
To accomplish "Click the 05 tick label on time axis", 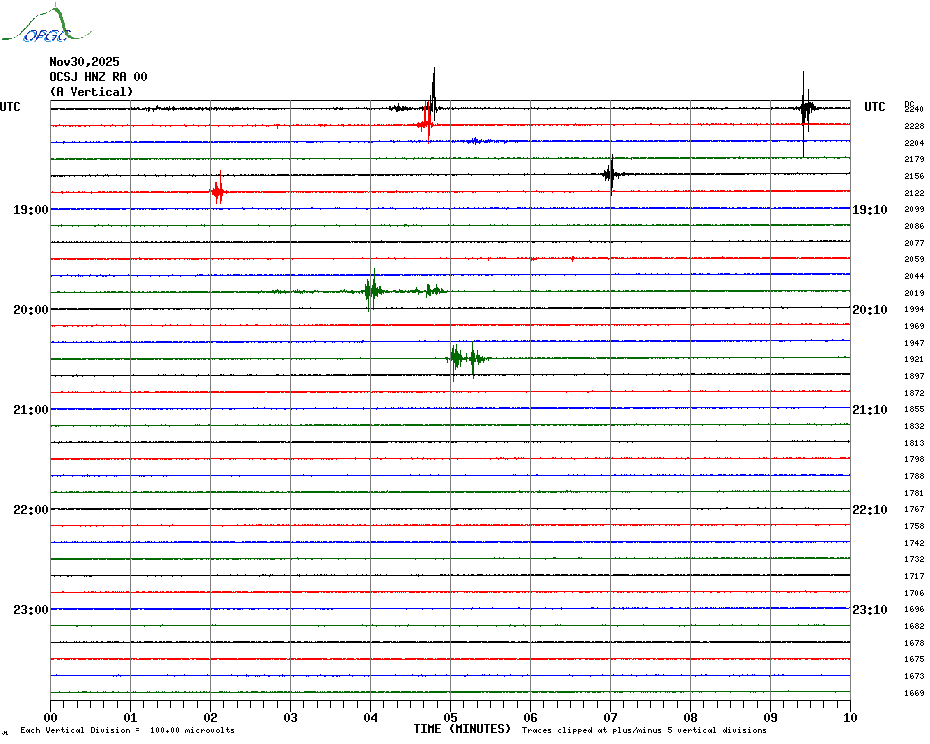I will 450,717.
